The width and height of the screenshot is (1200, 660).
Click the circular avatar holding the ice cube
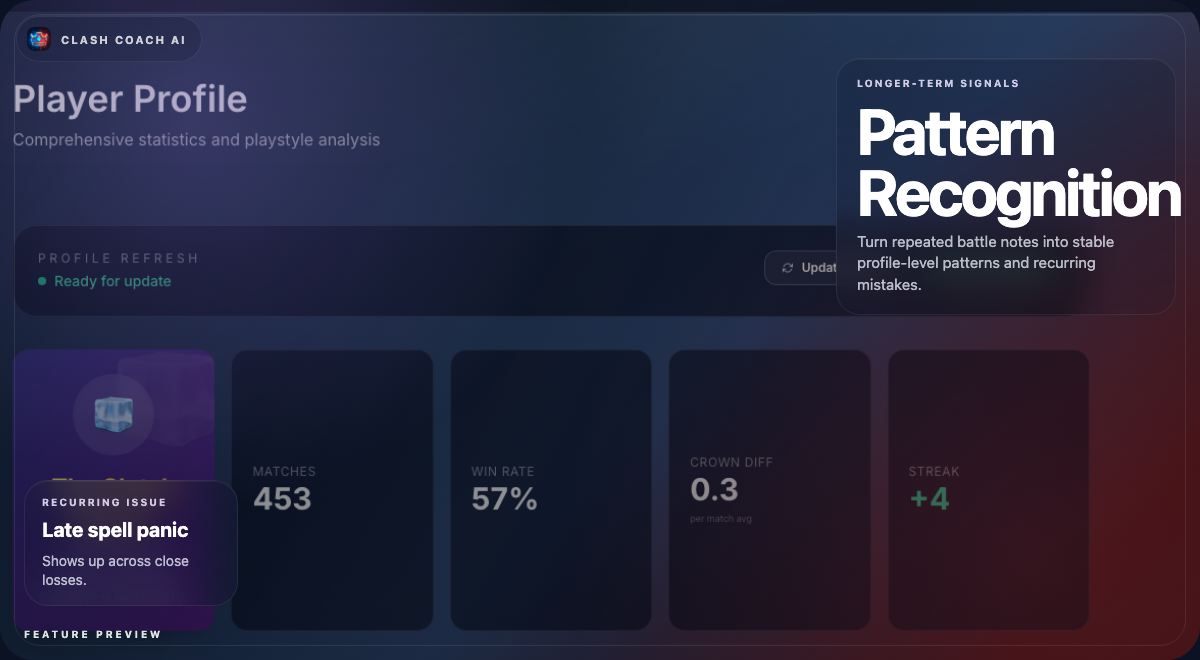[x=114, y=413]
